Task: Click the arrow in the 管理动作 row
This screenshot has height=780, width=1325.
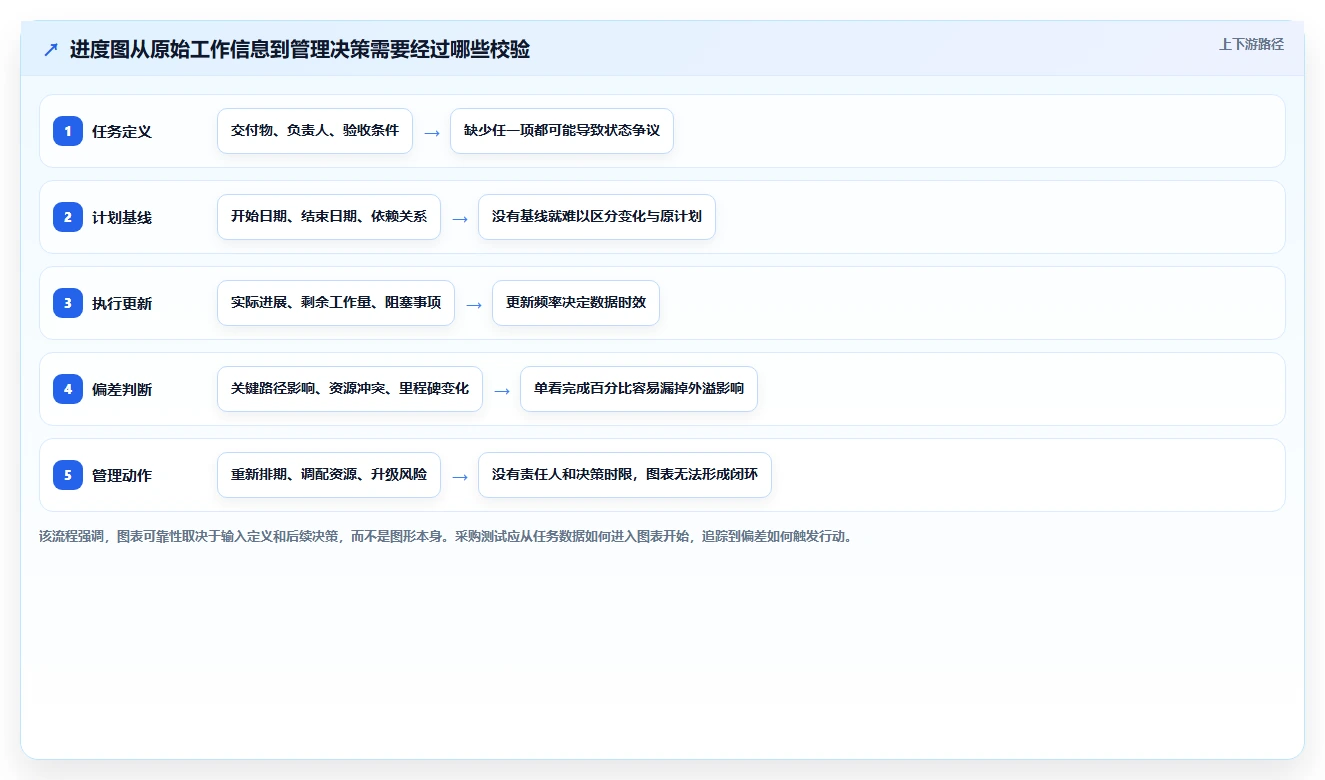Action: [x=460, y=476]
